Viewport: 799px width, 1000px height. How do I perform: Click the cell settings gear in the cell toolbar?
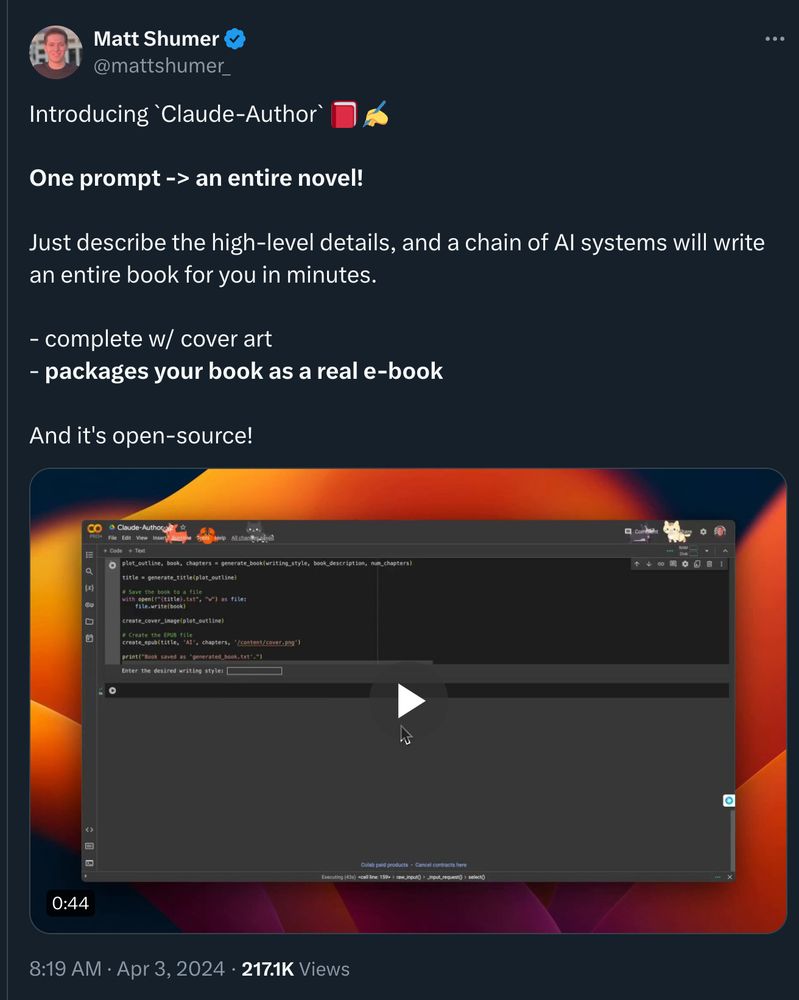pyautogui.click(x=685, y=564)
